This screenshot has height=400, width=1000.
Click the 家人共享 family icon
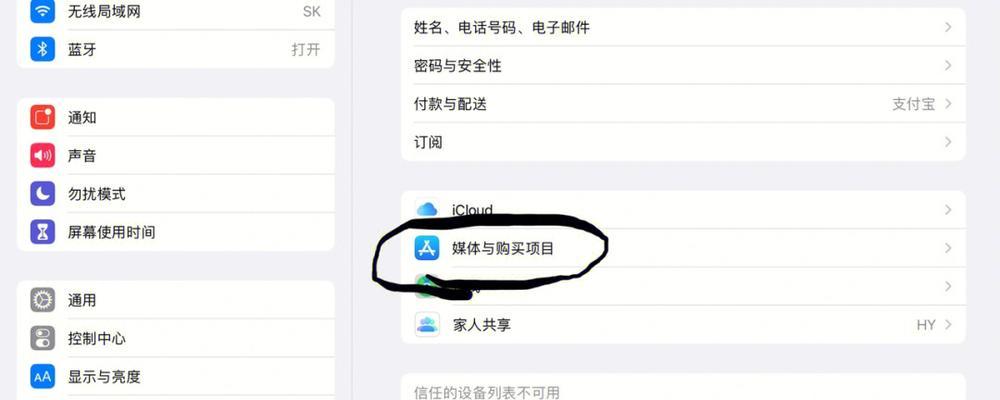427,325
